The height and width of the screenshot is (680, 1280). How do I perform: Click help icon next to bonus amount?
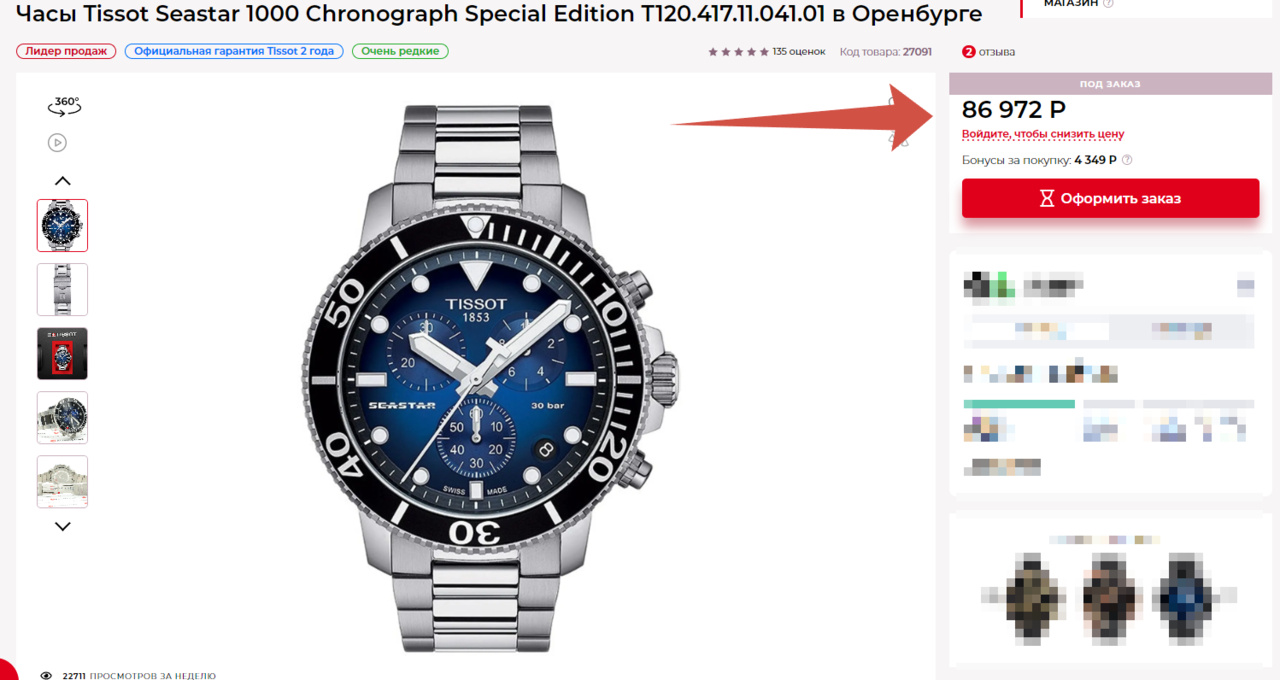(x=1127, y=160)
